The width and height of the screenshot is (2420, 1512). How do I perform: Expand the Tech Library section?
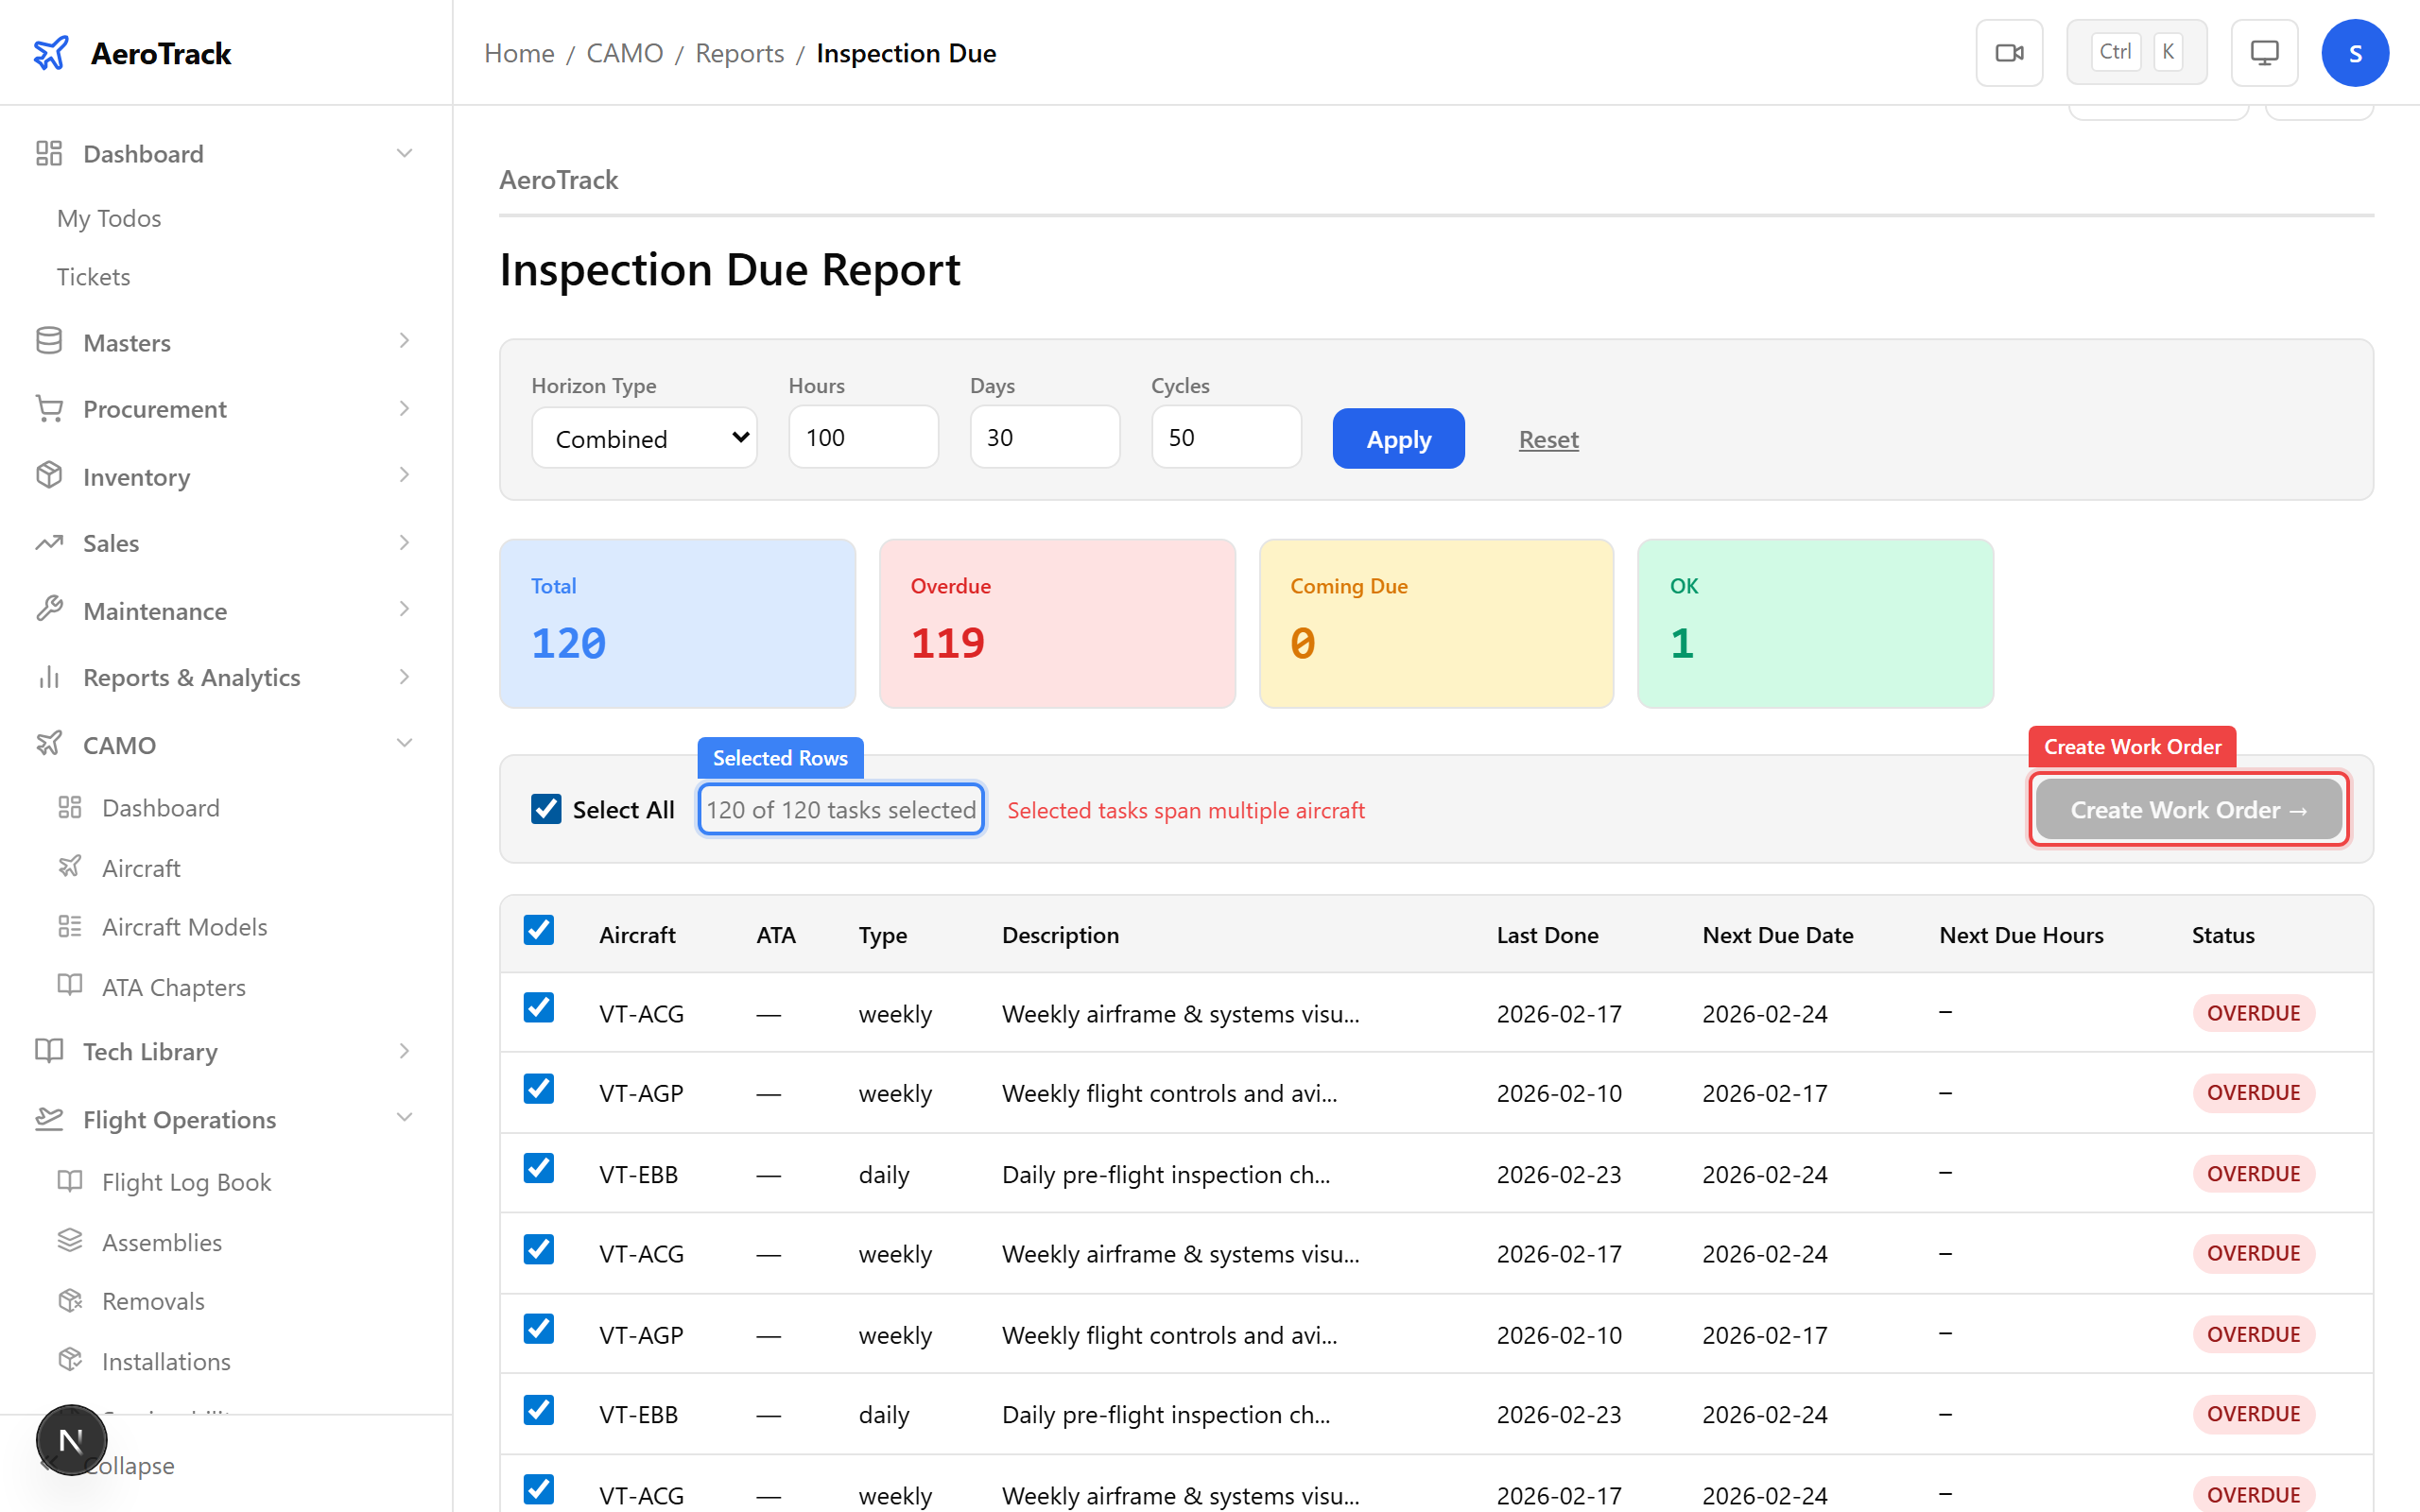[404, 1051]
